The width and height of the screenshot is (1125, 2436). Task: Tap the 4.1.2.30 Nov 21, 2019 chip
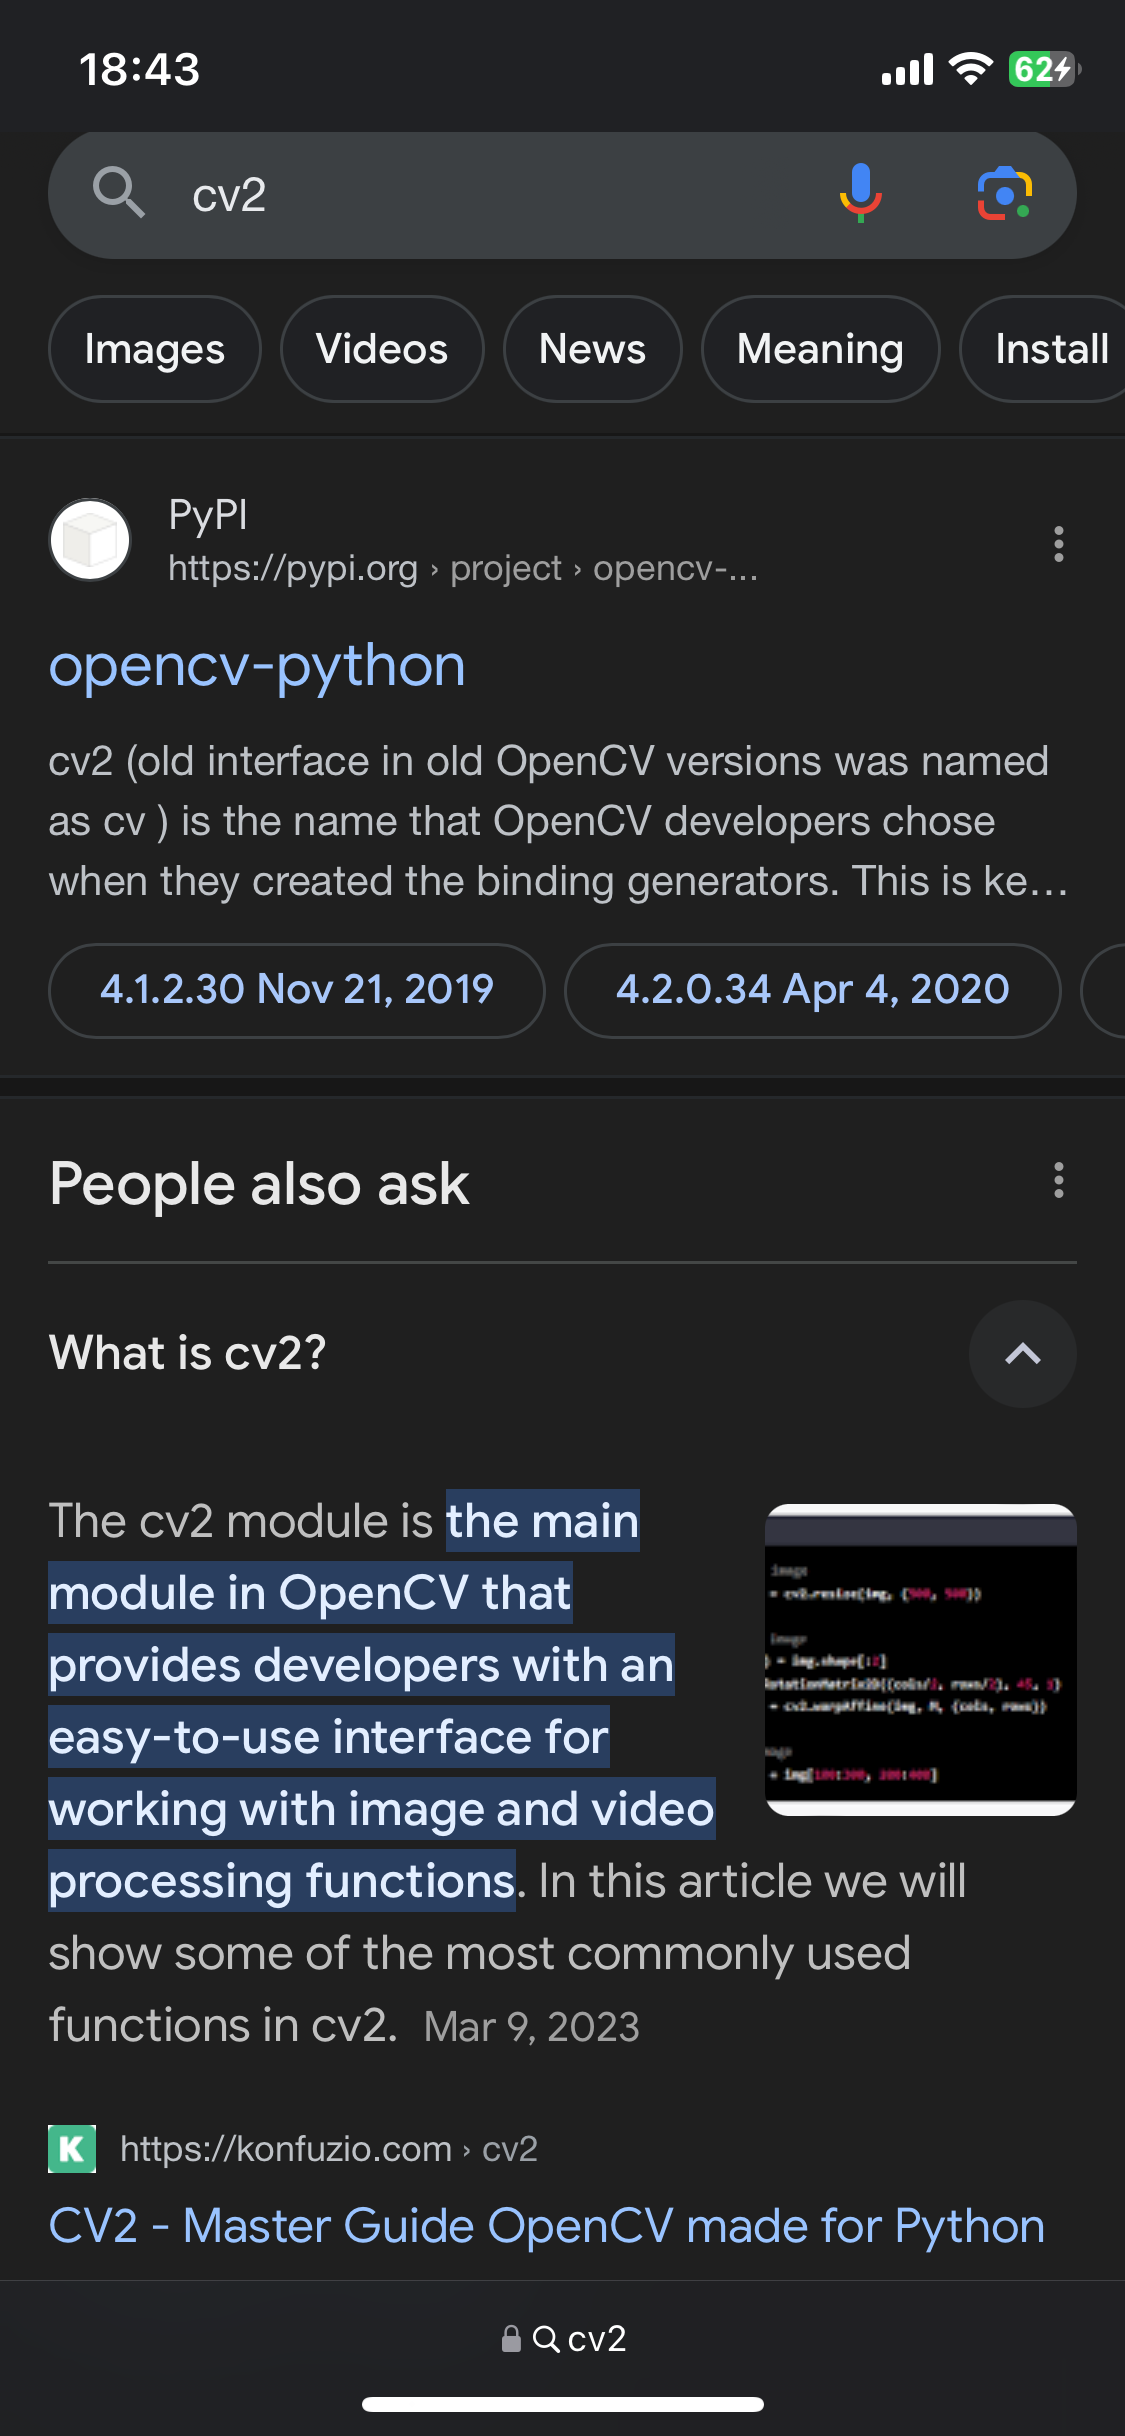point(297,990)
